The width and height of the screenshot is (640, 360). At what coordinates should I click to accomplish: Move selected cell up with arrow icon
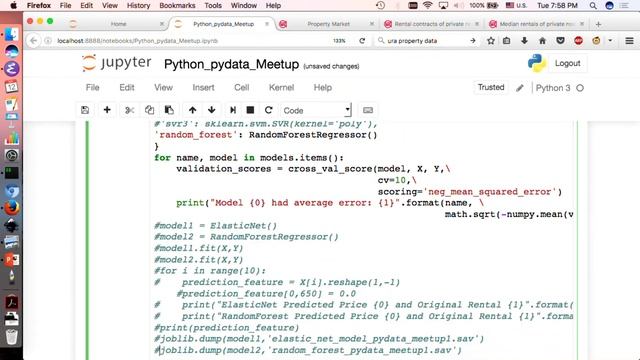pyautogui.click(x=192, y=110)
